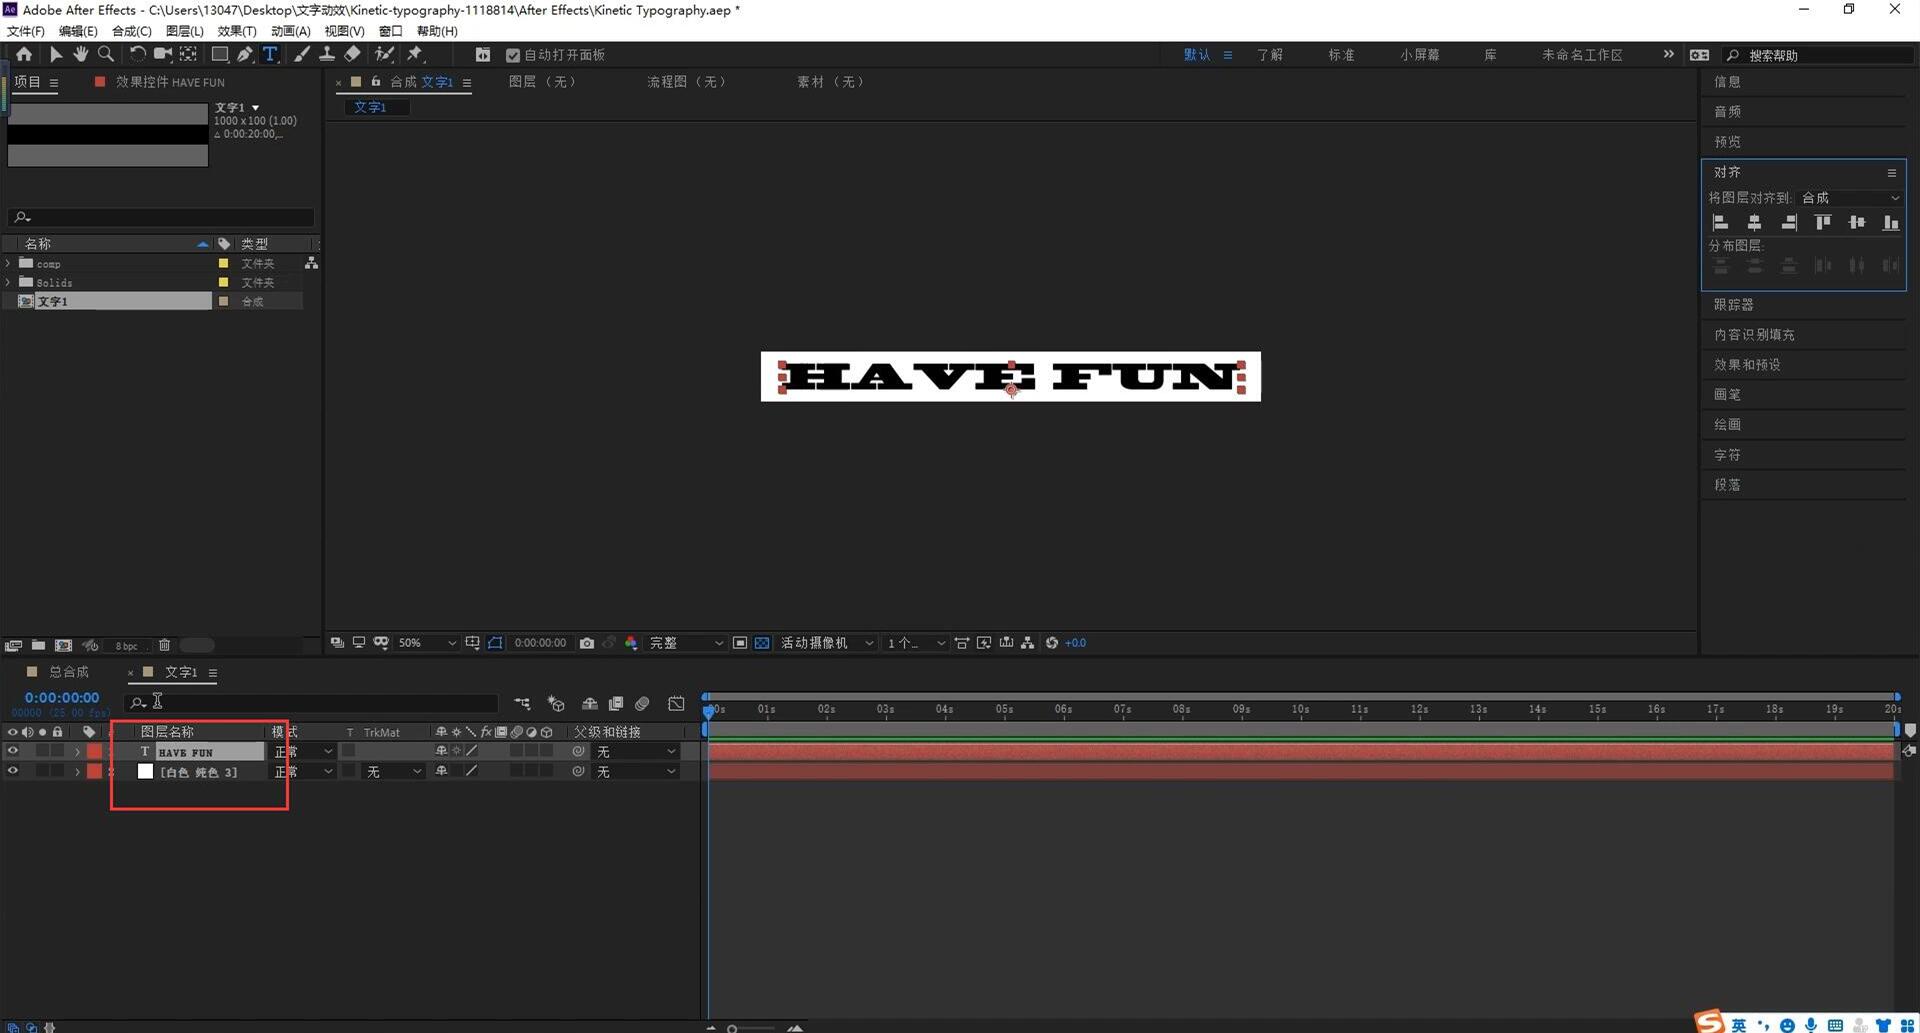Open the 合成(C) menu
Image resolution: width=1920 pixels, height=1033 pixels.
(x=131, y=31)
